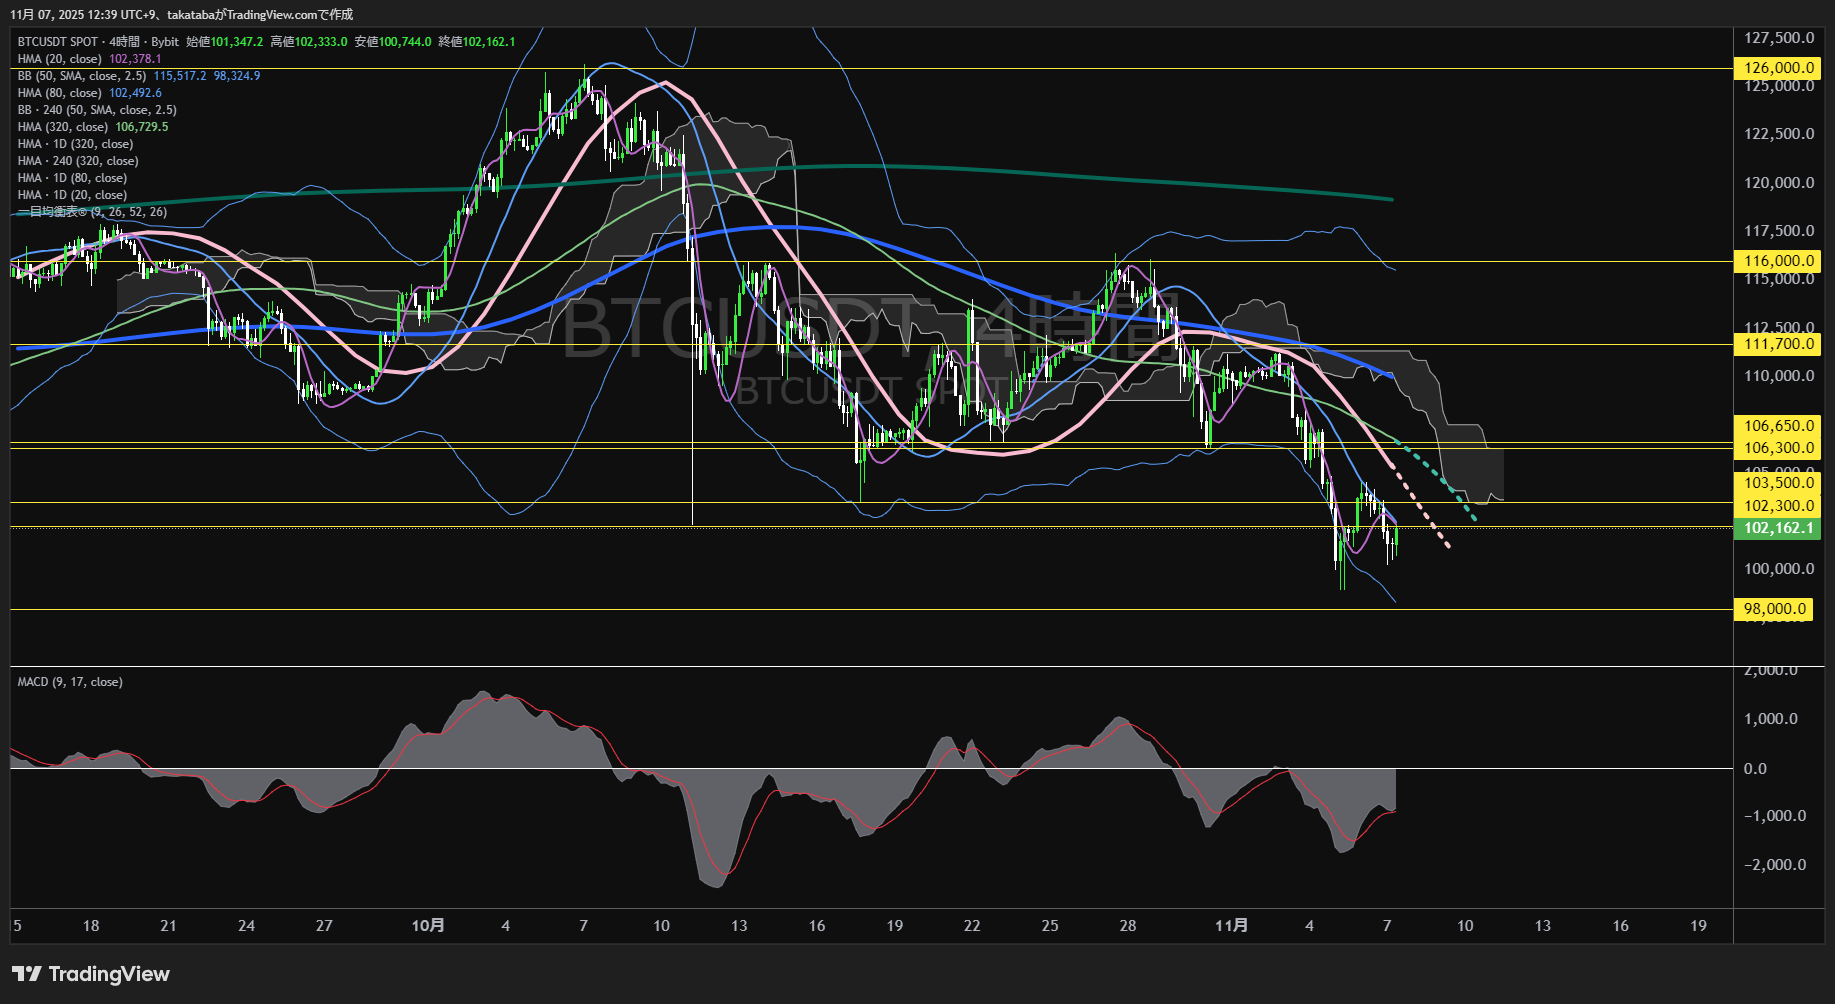The height and width of the screenshot is (1004, 1835).
Task: Click the 10月 marker on time axis
Action: point(428,926)
